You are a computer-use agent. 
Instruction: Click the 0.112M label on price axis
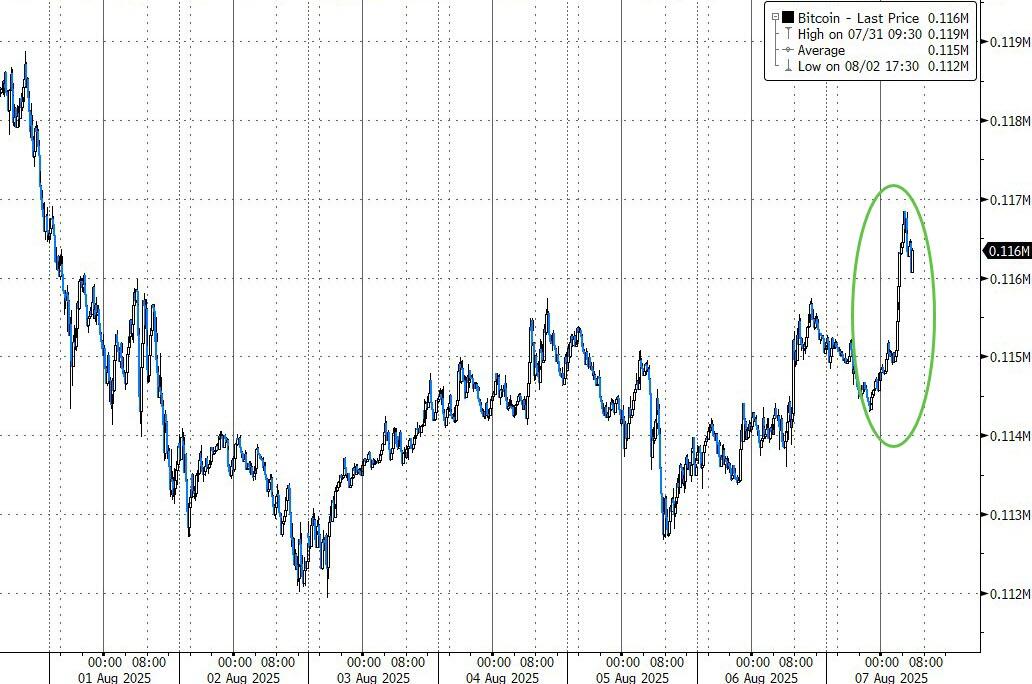1009,594
